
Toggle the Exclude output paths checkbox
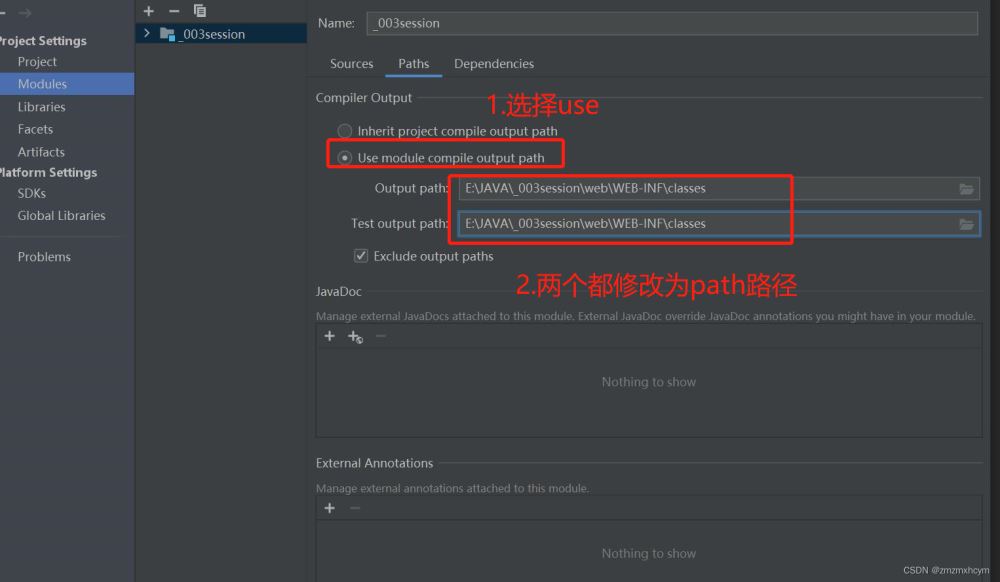[361, 256]
